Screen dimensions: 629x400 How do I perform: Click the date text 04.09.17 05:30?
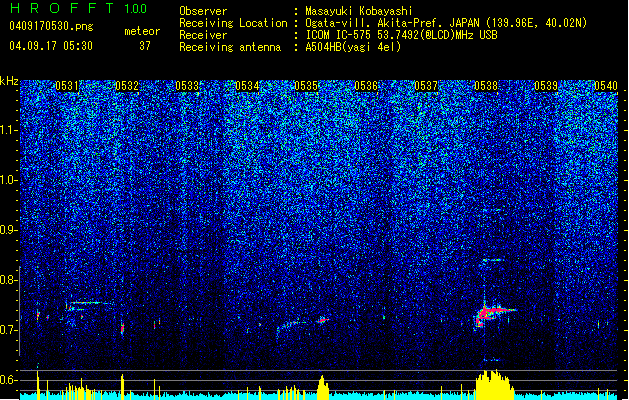51,46
